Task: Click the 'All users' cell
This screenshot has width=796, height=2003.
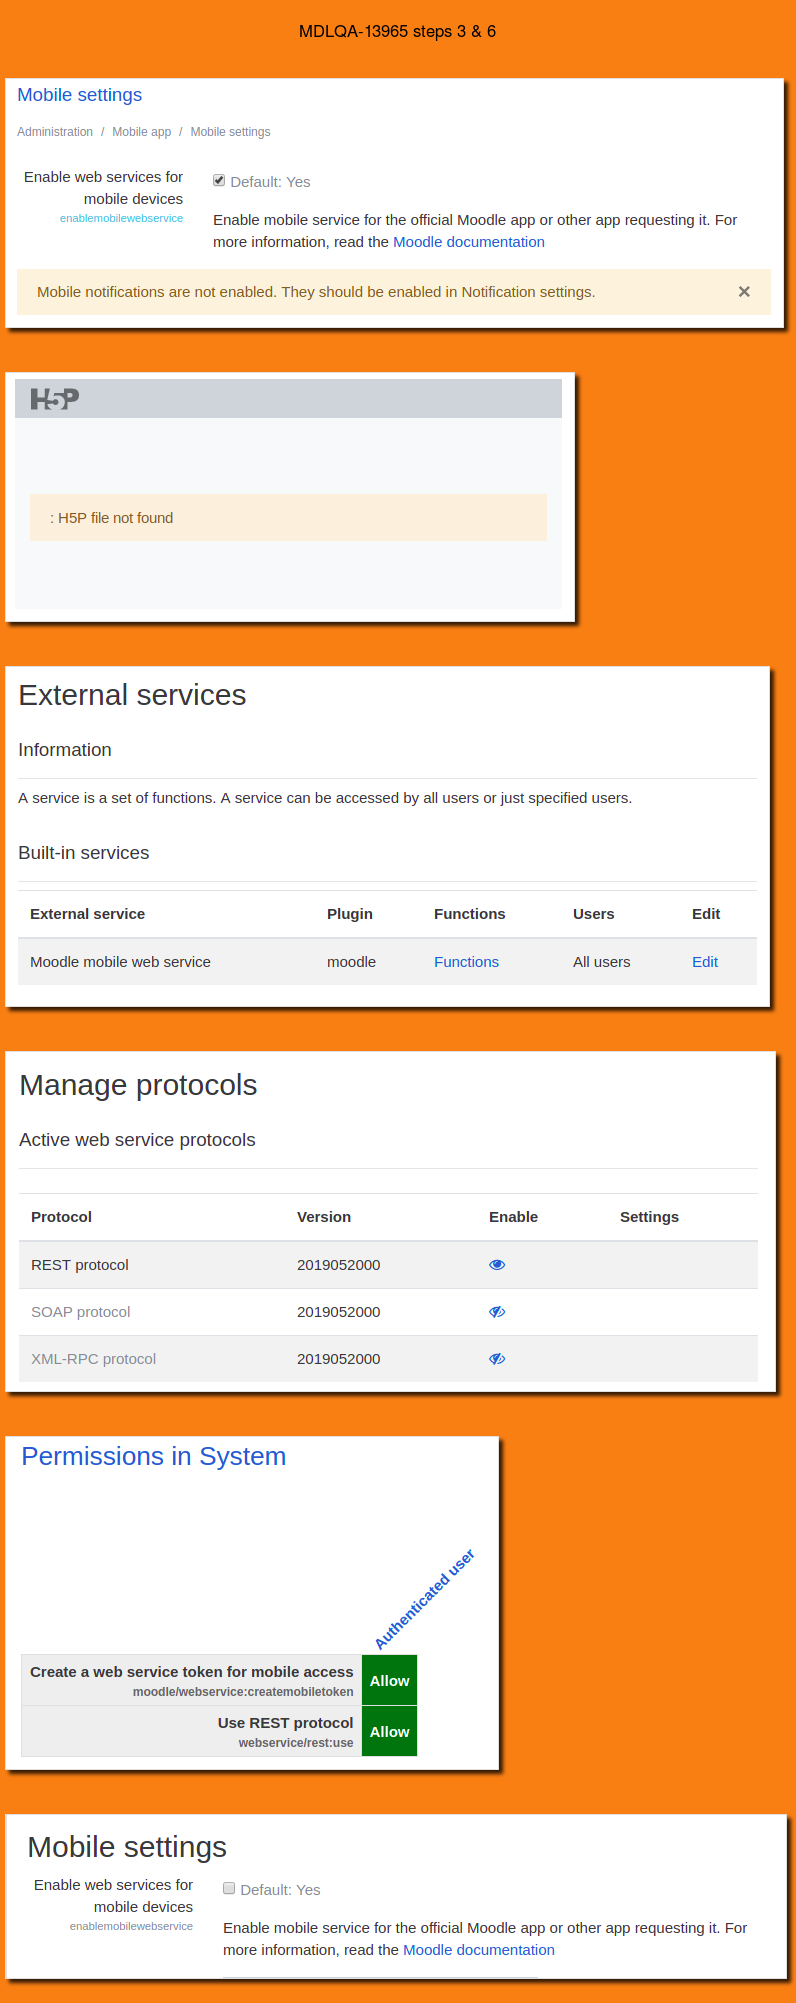Action: [x=602, y=962]
